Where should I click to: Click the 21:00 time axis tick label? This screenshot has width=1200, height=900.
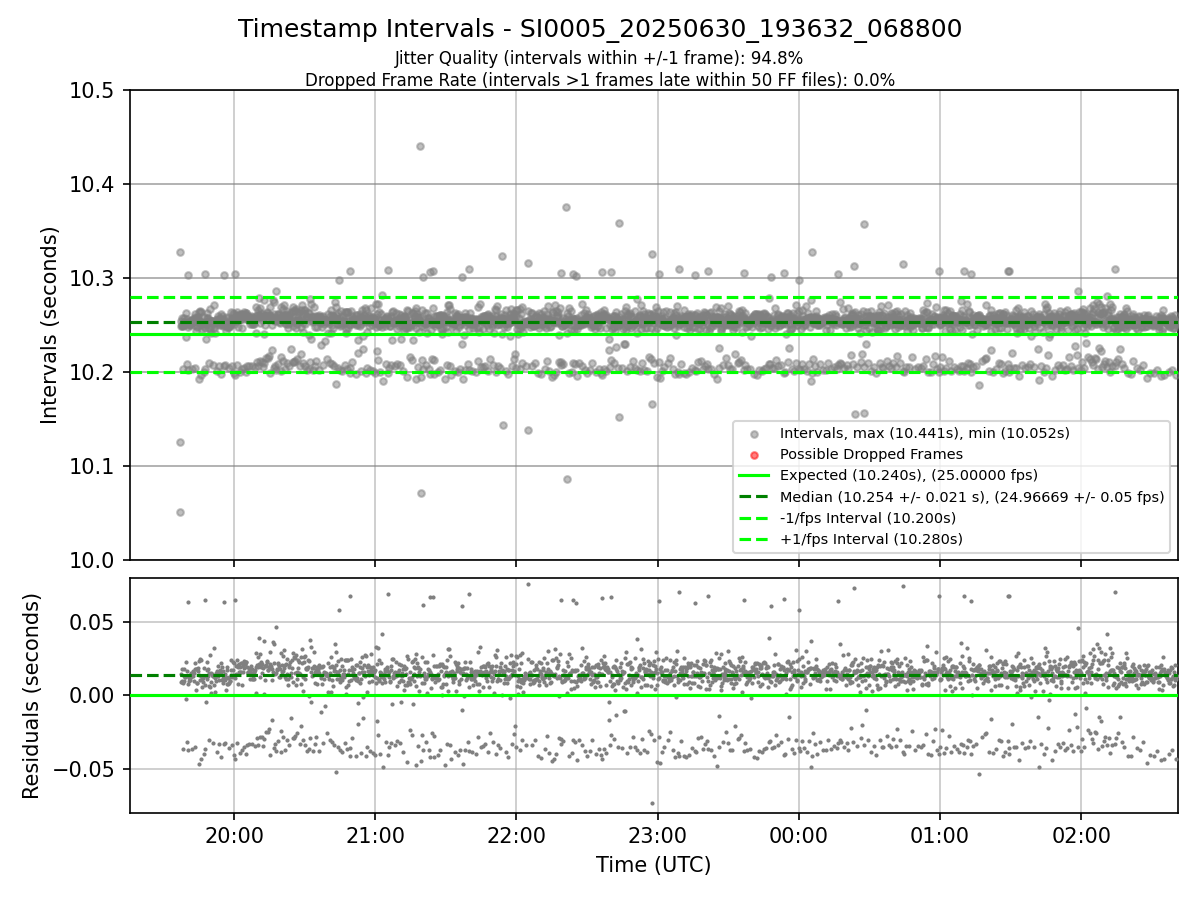click(x=375, y=835)
